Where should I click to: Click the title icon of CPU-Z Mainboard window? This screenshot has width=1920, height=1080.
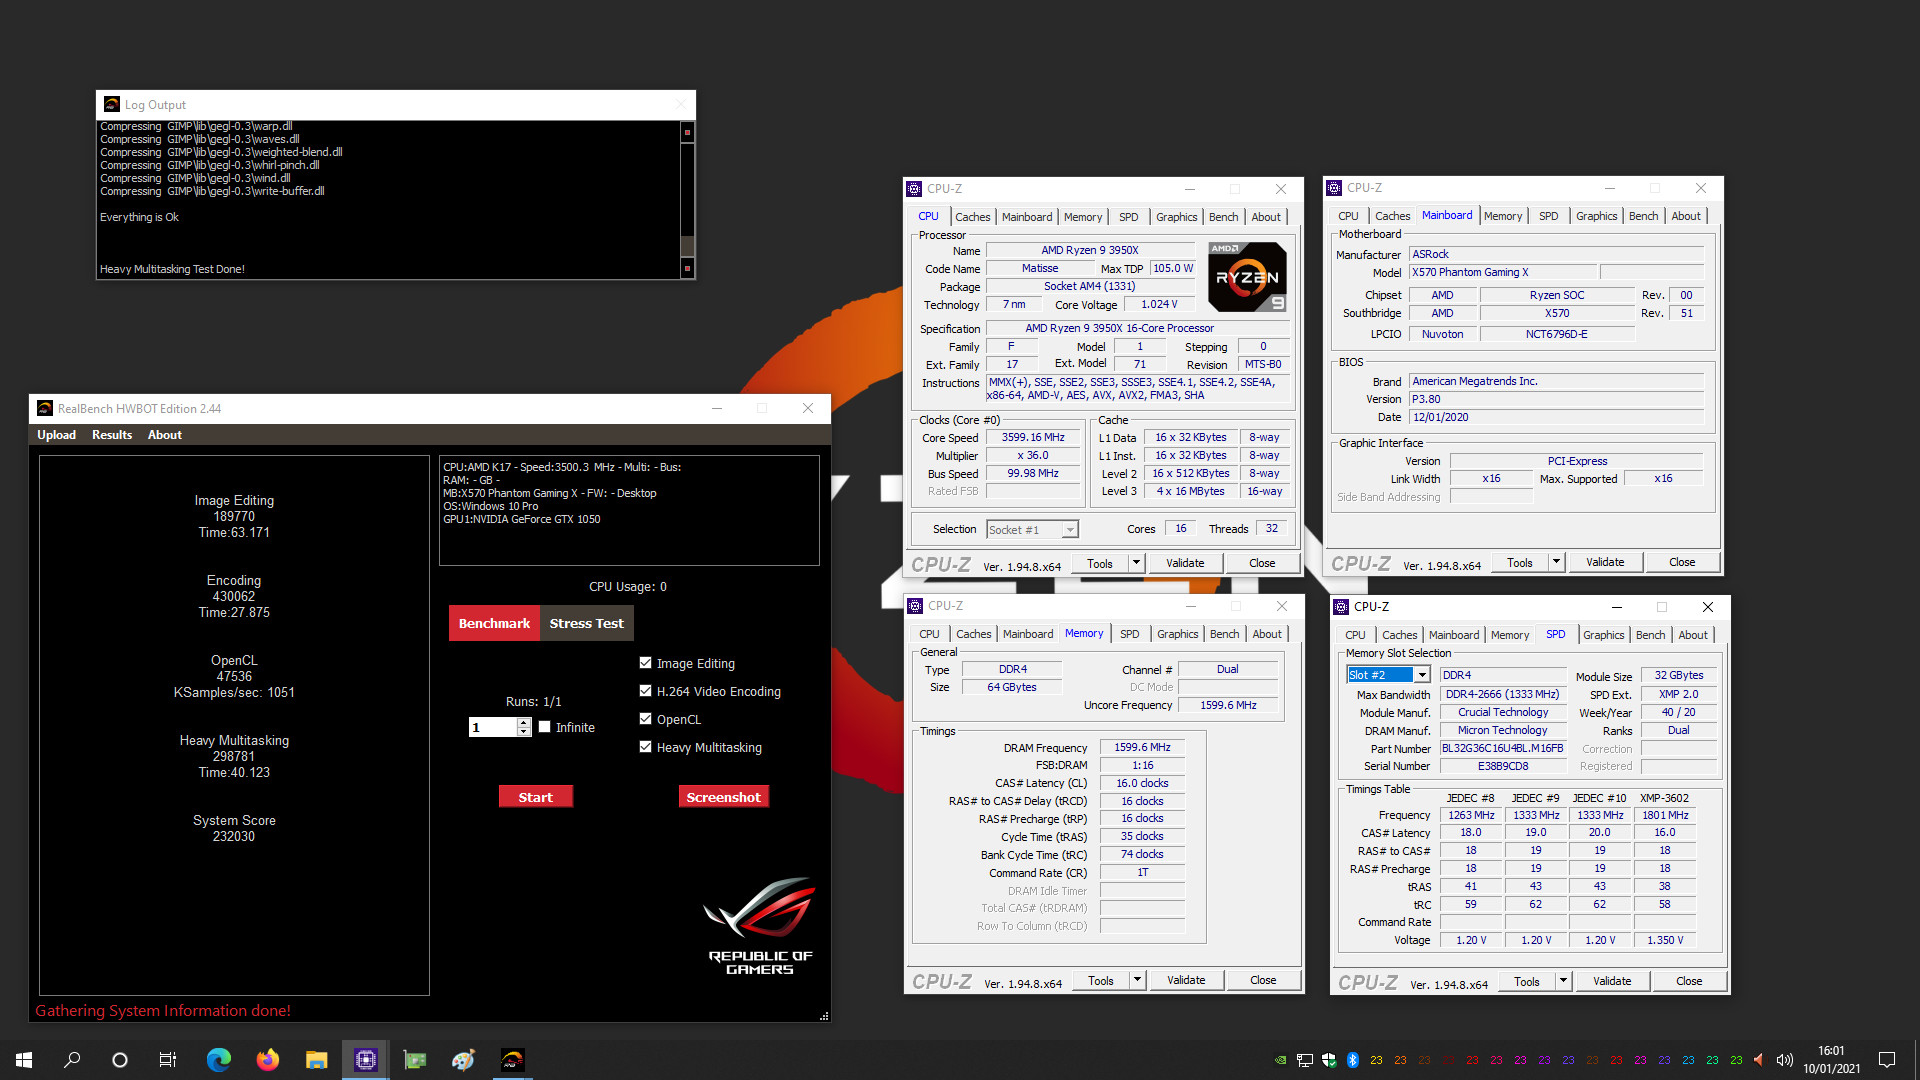tap(1333, 187)
